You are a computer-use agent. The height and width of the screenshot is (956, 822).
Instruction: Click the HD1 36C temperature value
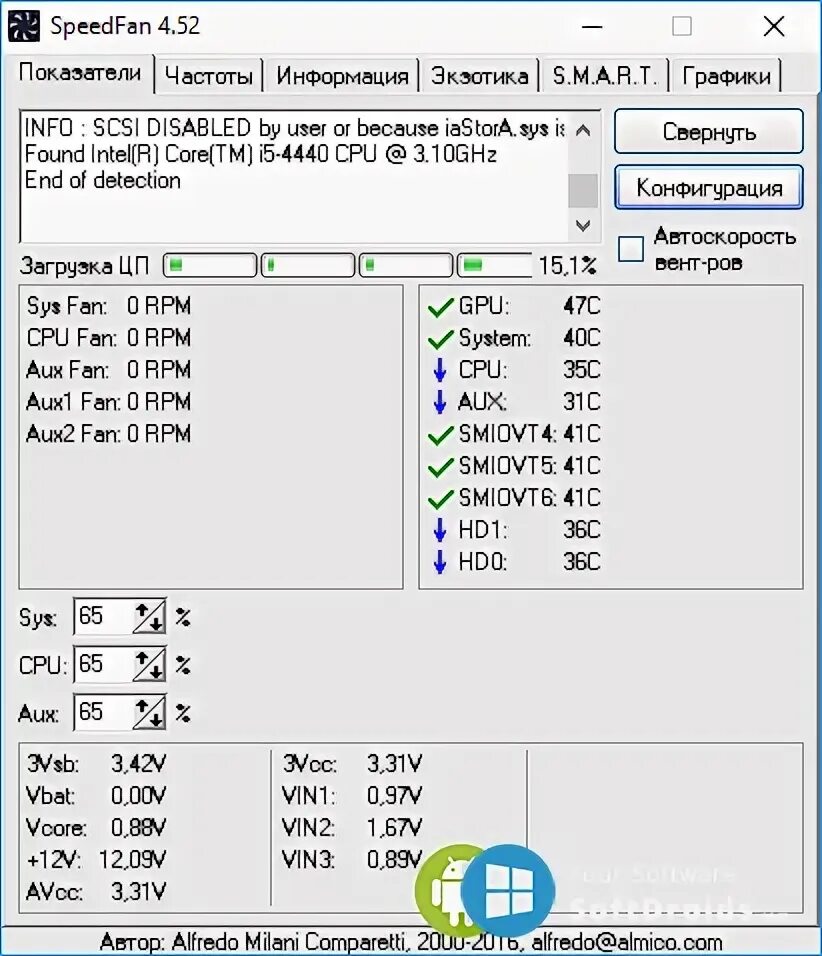click(582, 530)
